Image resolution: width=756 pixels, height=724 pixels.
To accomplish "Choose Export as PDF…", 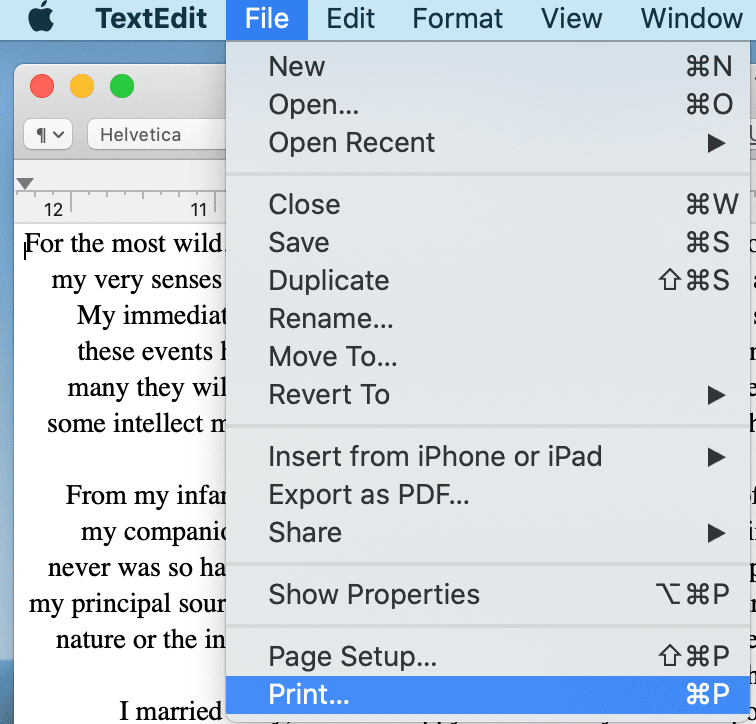I will click(x=487, y=495).
